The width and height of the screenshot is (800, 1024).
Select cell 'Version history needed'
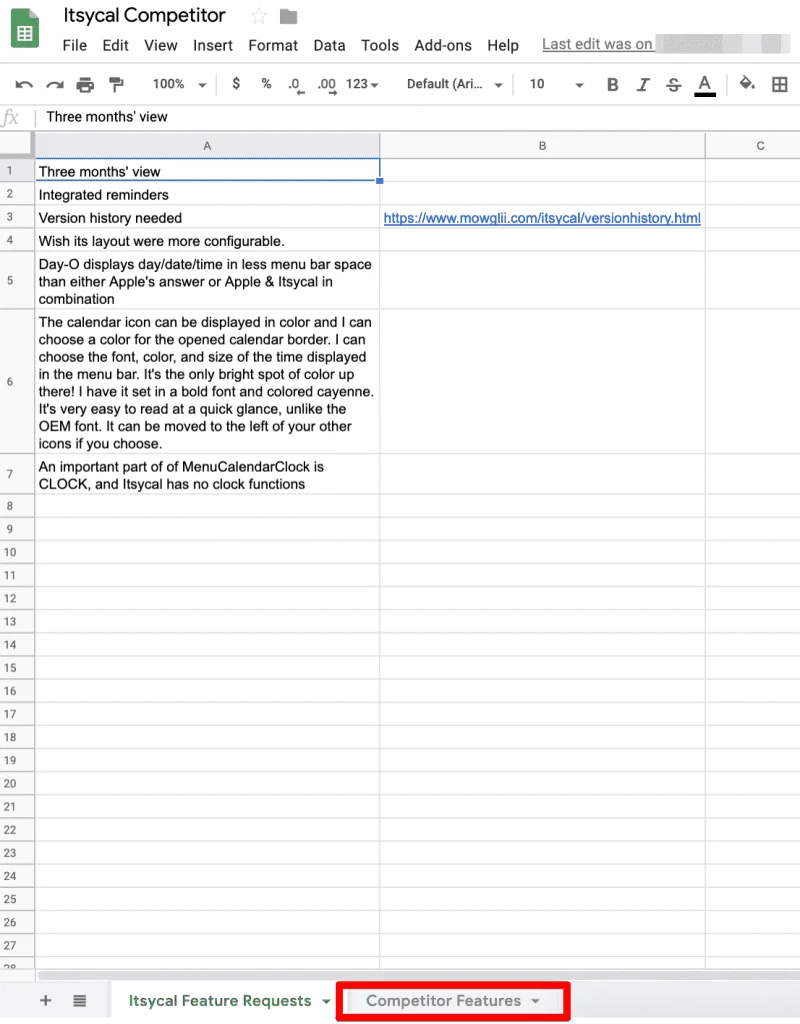pyautogui.click(x=207, y=217)
